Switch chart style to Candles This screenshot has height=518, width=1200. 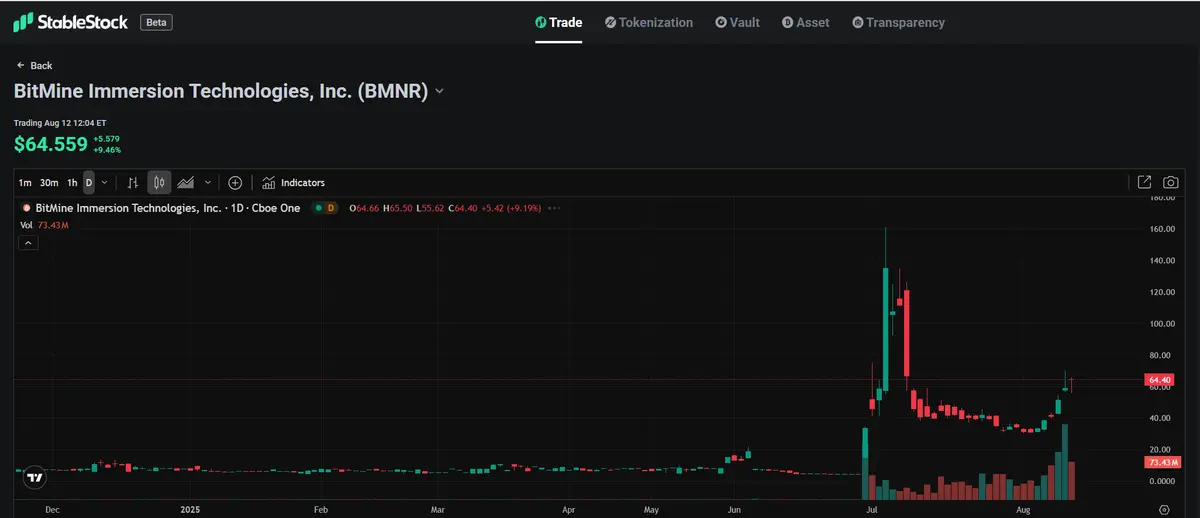coord(159,183)
